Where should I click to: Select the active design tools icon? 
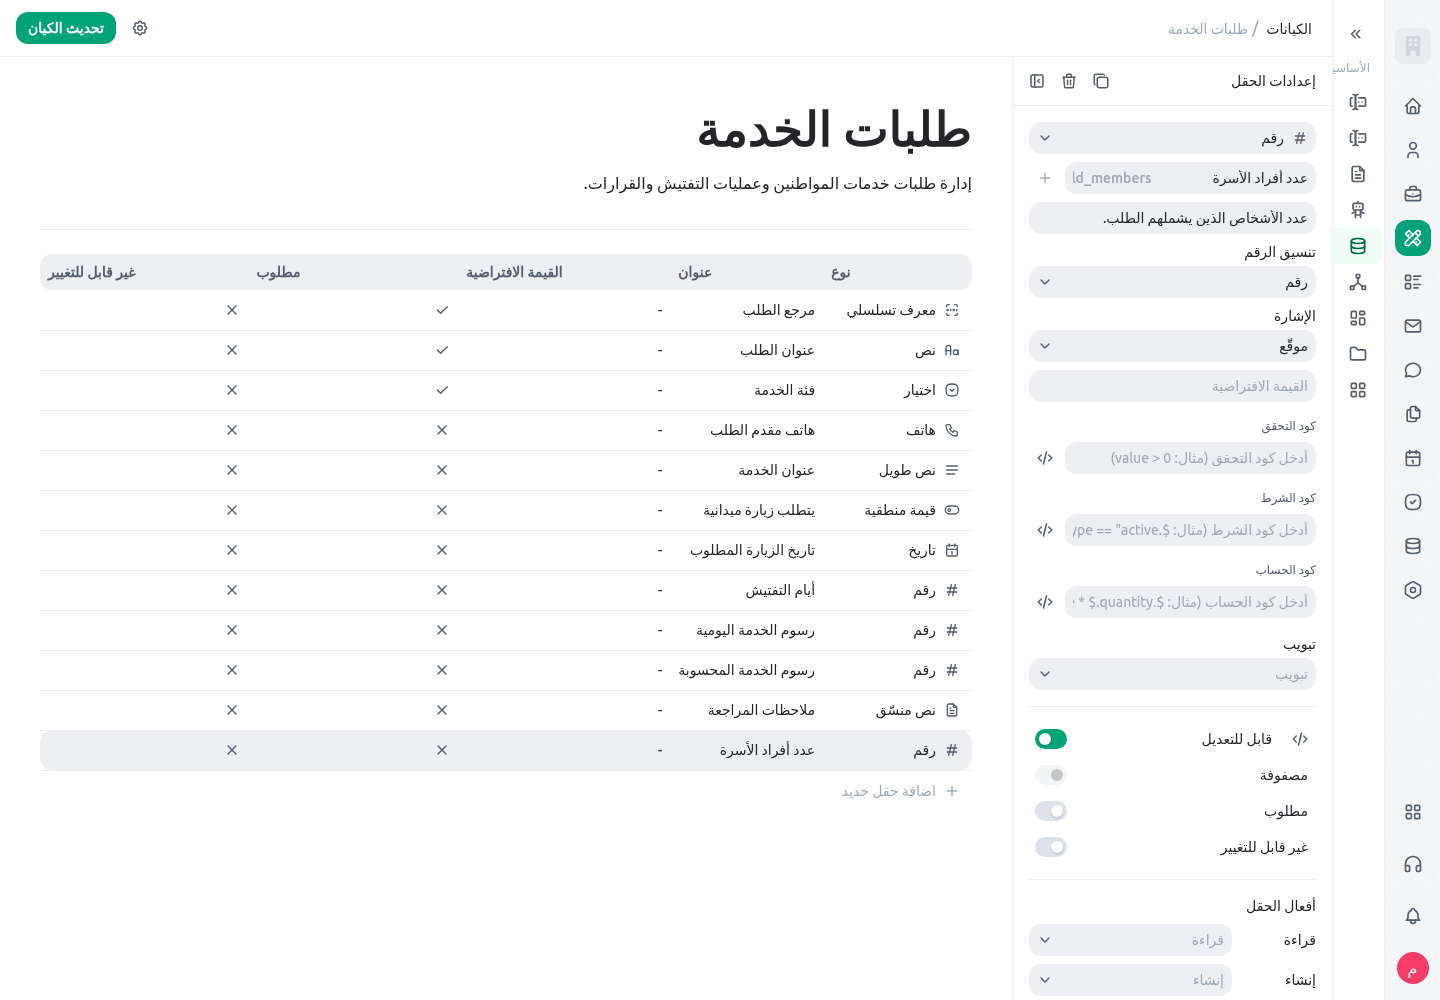point(1413,238)
